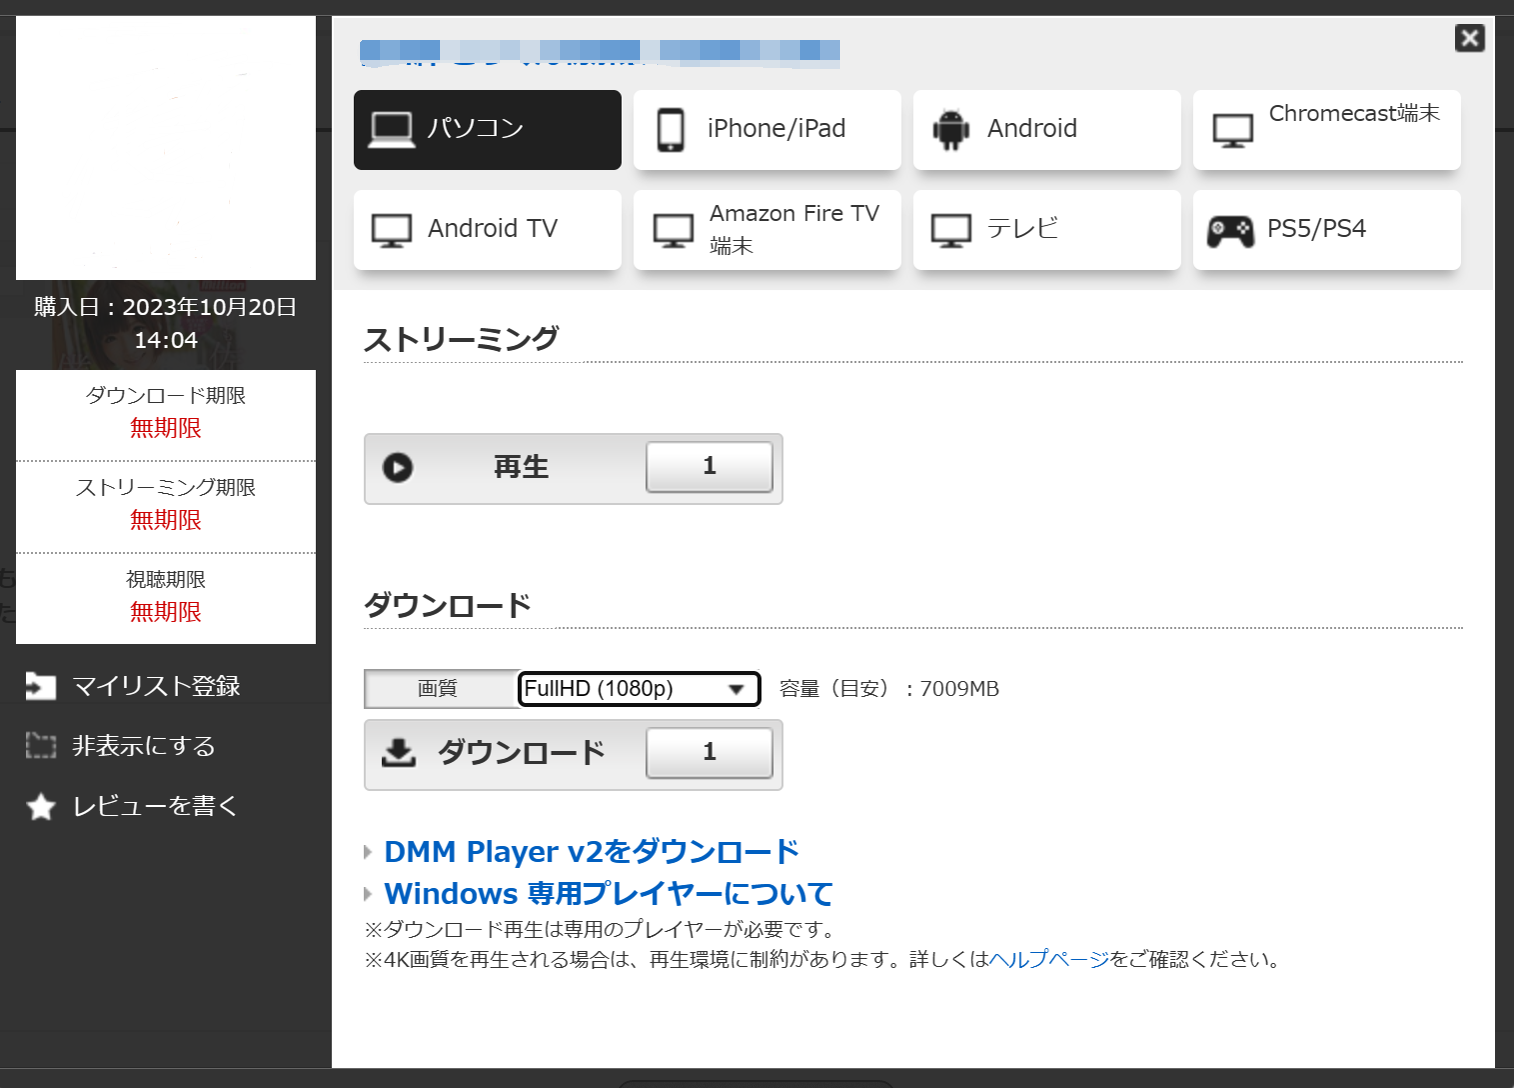Click the 容量（目安）：7009MB text
The image size is (1514, 1088).
coord(889,688)
